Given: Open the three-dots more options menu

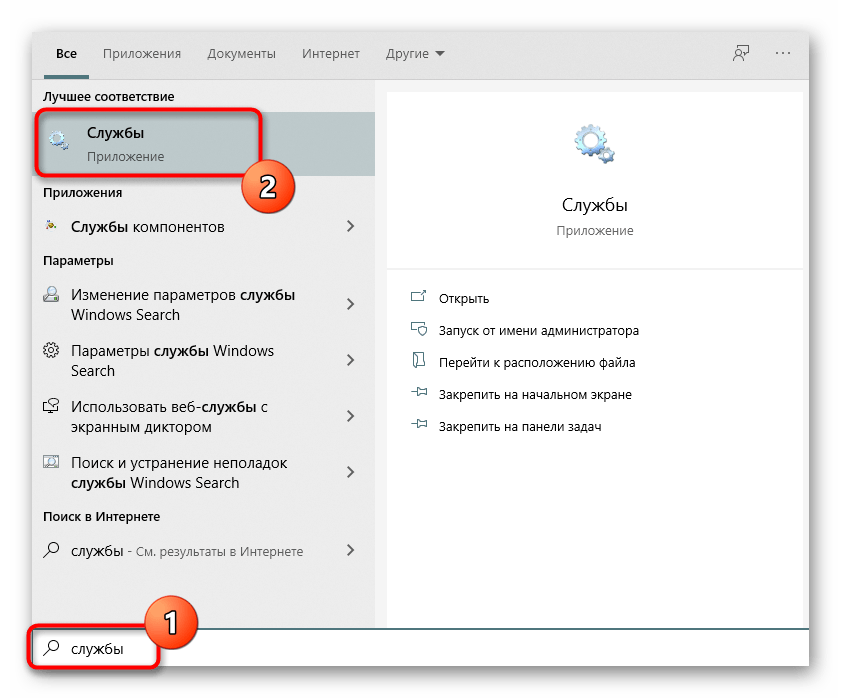Looking at the screenshot, I should click(783, 54).
